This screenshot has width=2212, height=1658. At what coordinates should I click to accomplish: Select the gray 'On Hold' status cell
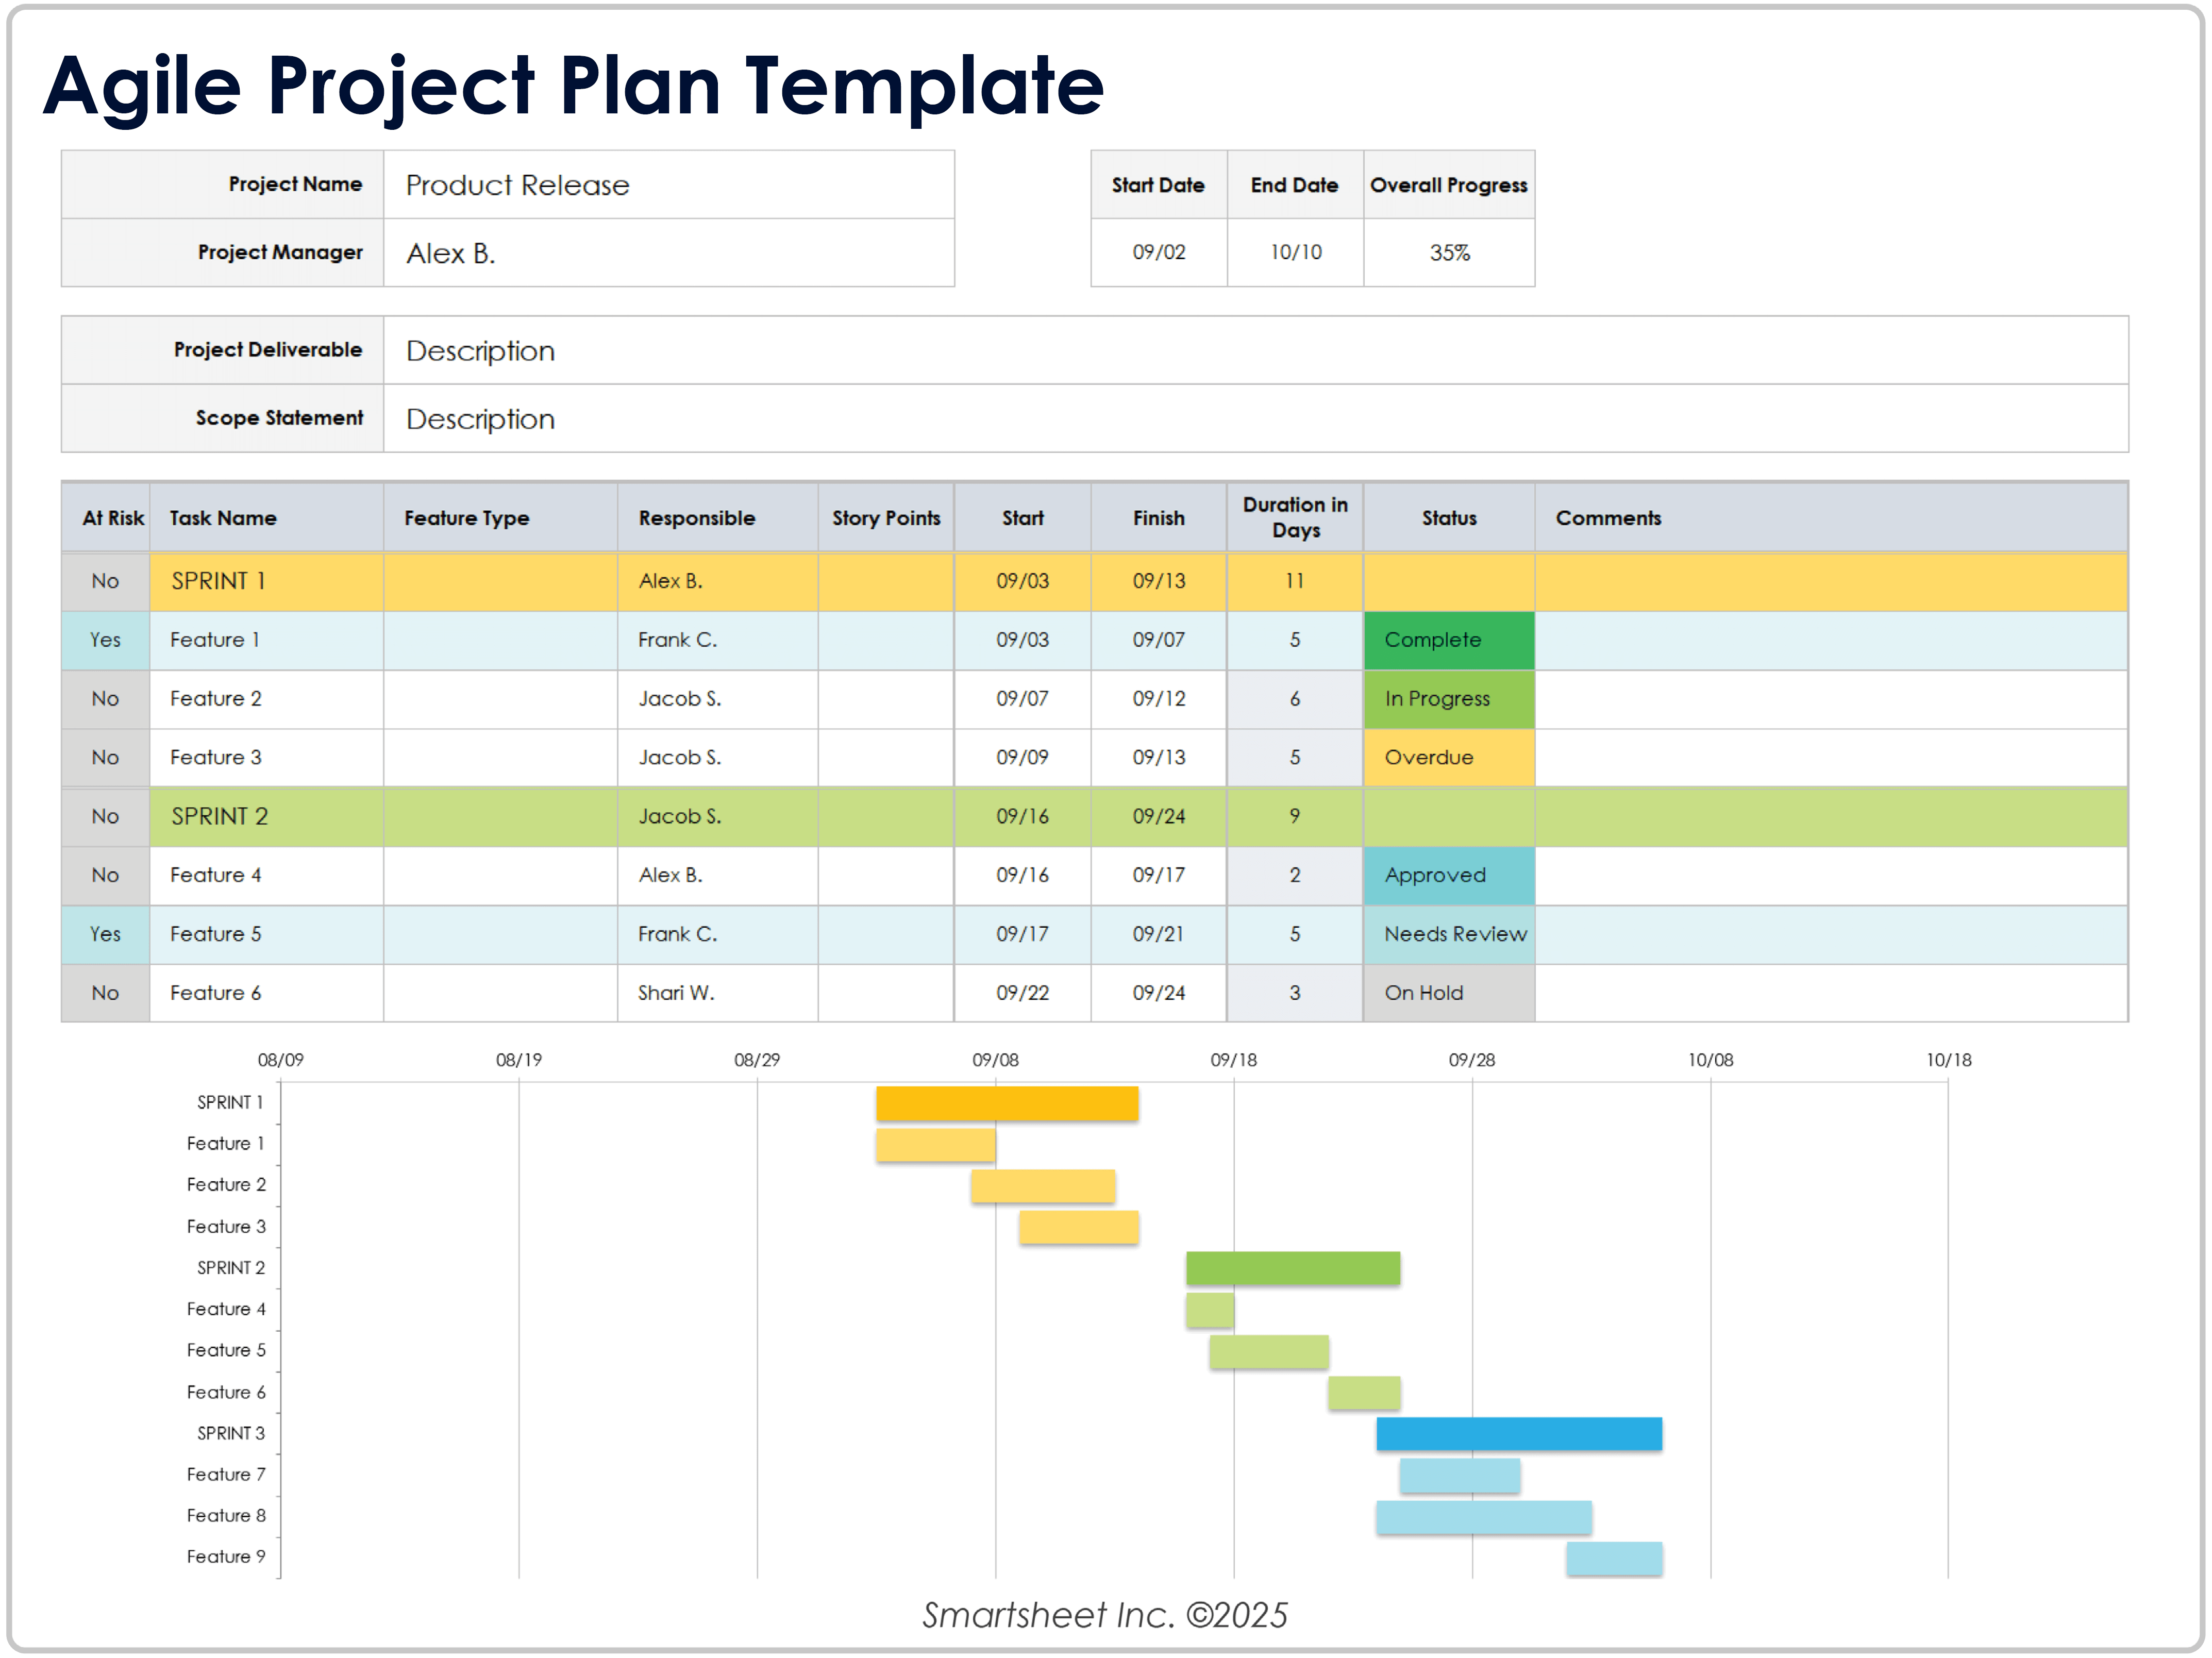tap(1448, 993)
